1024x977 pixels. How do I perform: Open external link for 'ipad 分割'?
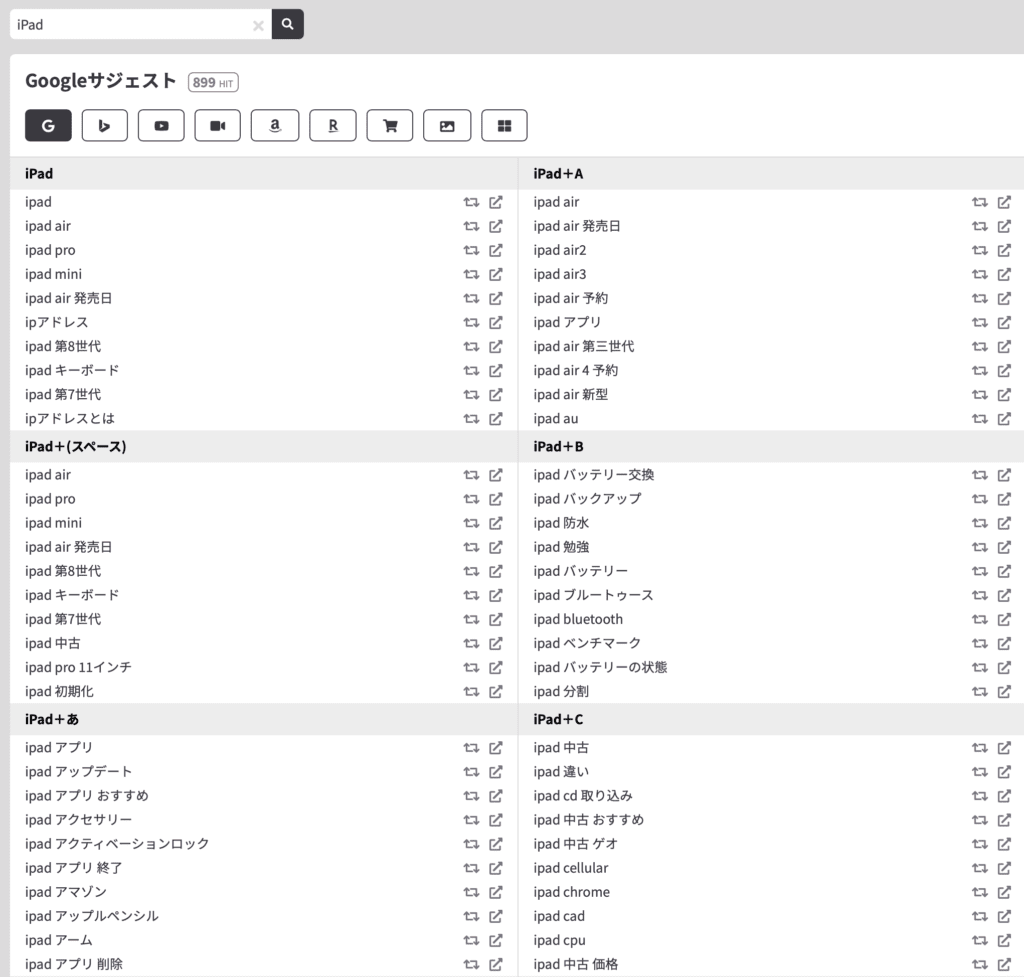point(1004,692)
